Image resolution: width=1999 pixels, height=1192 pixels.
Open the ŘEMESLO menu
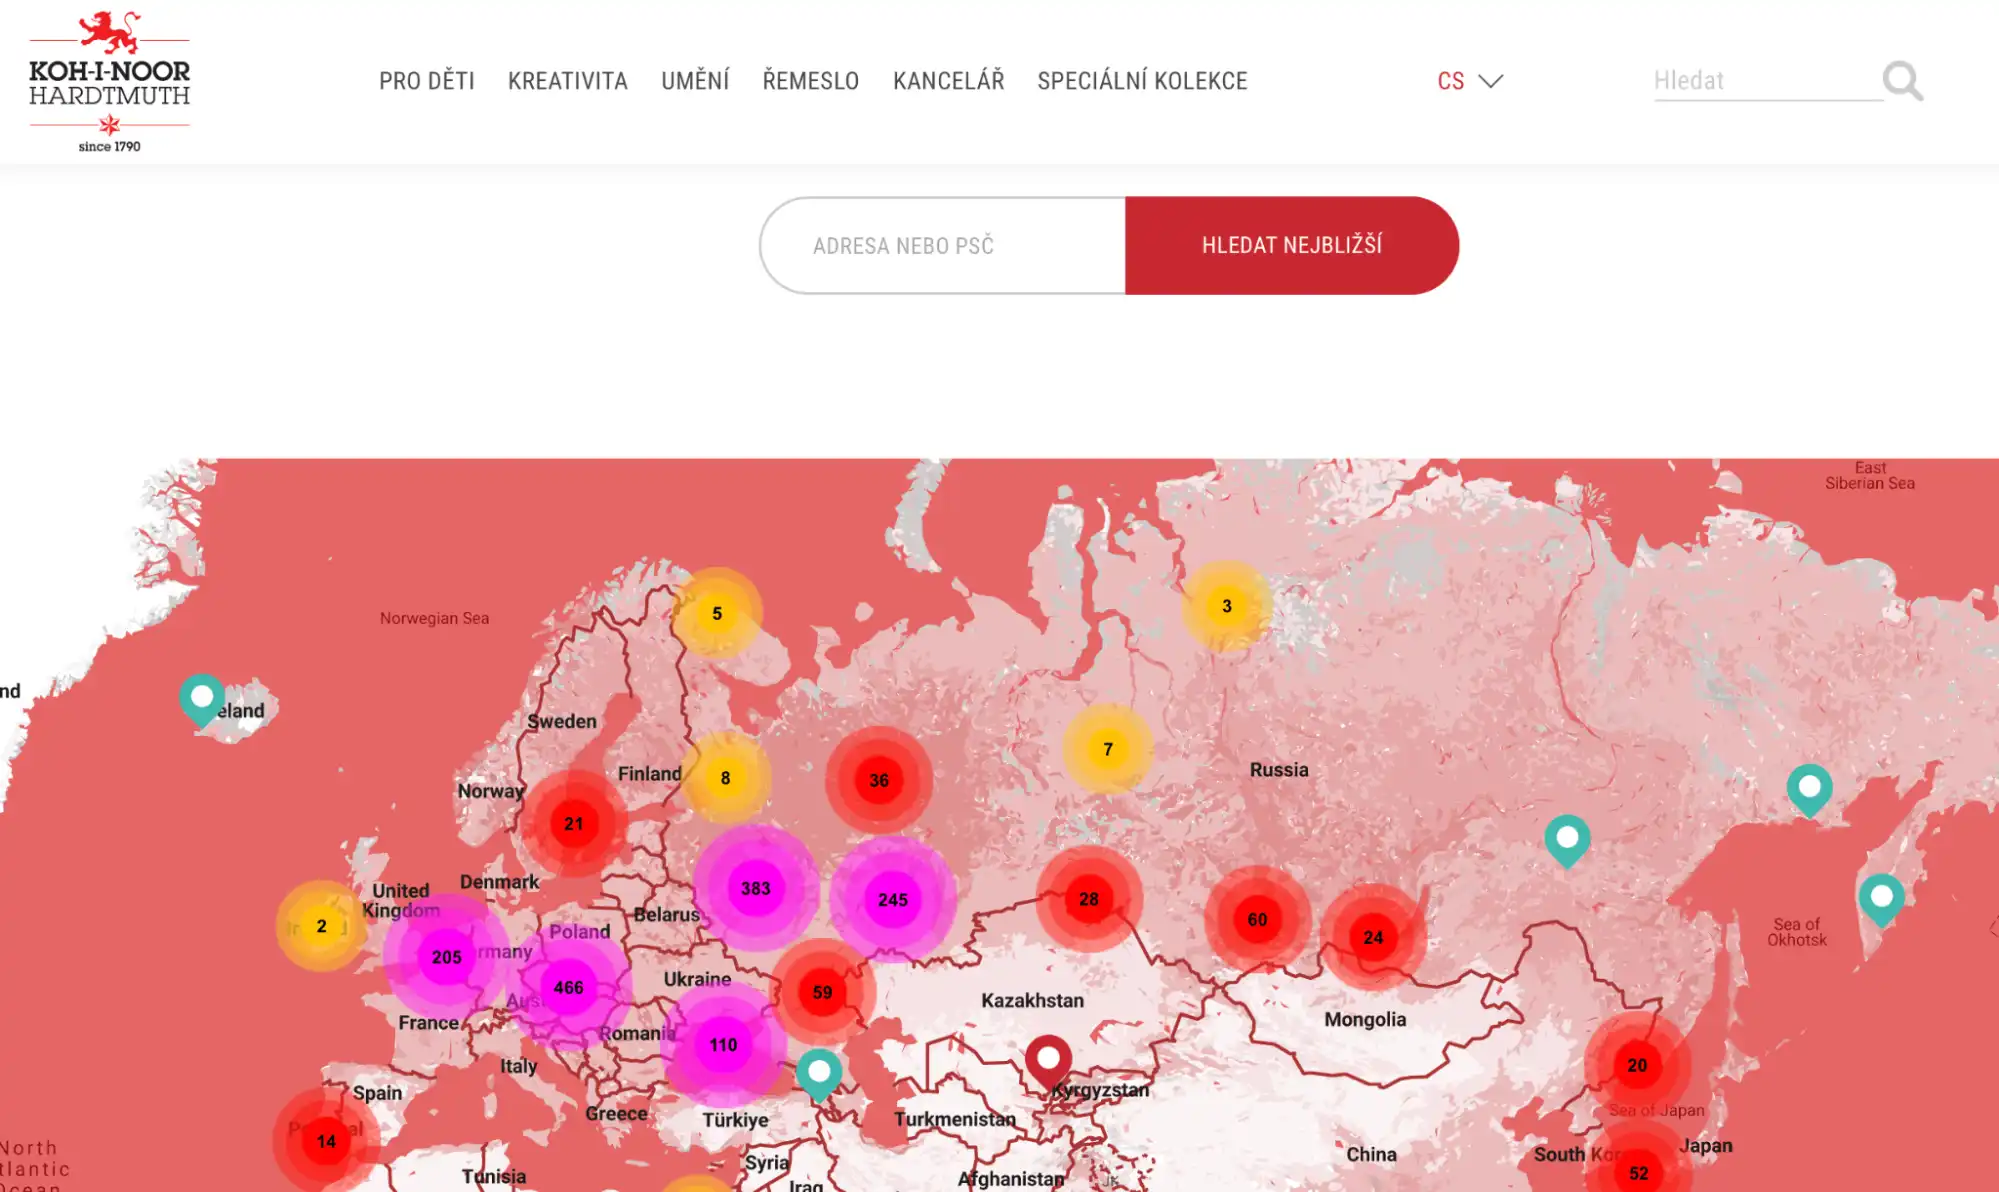[811, 81]
